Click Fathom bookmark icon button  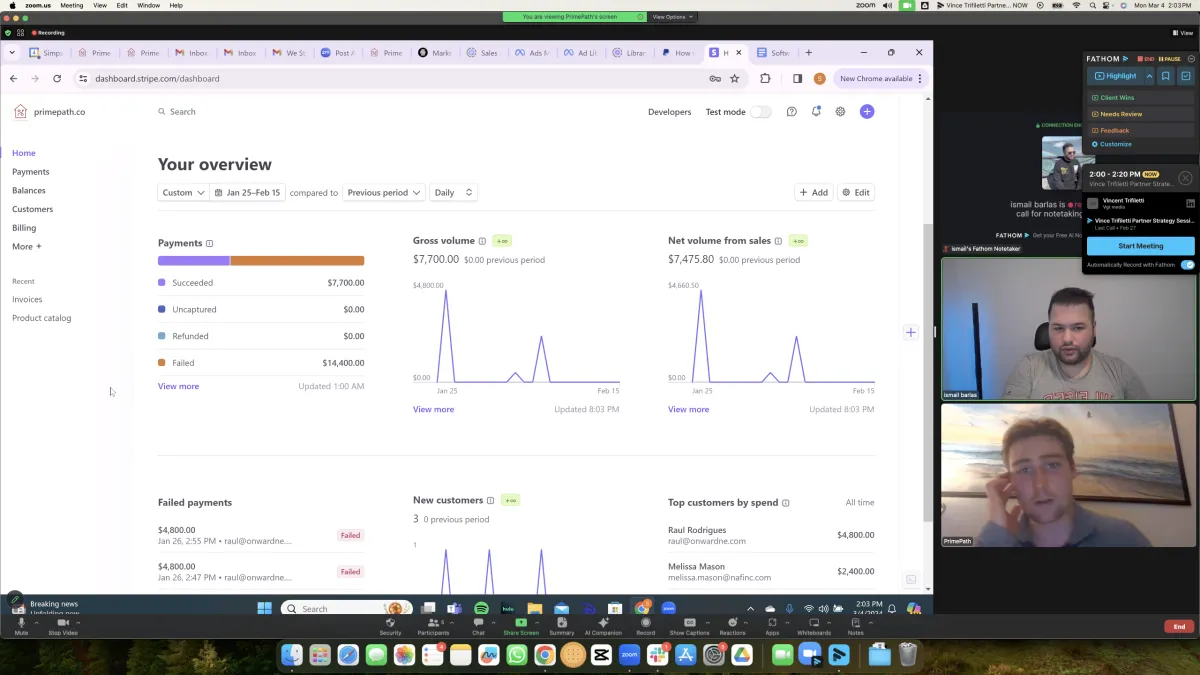tap(1166, 76)
